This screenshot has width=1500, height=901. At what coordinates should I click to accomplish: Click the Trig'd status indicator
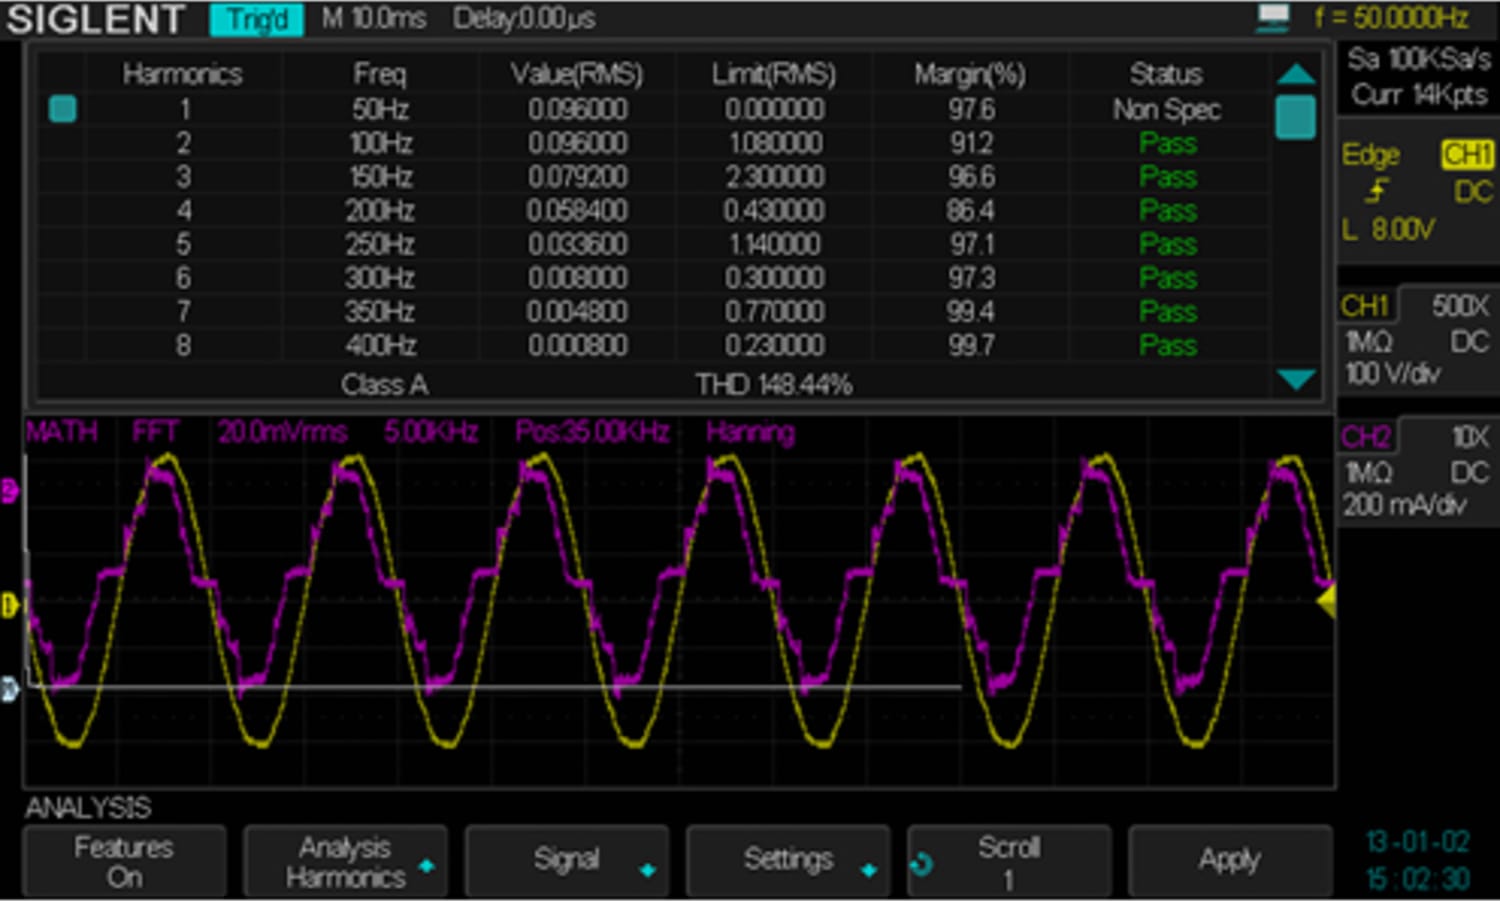click(256, 18)
